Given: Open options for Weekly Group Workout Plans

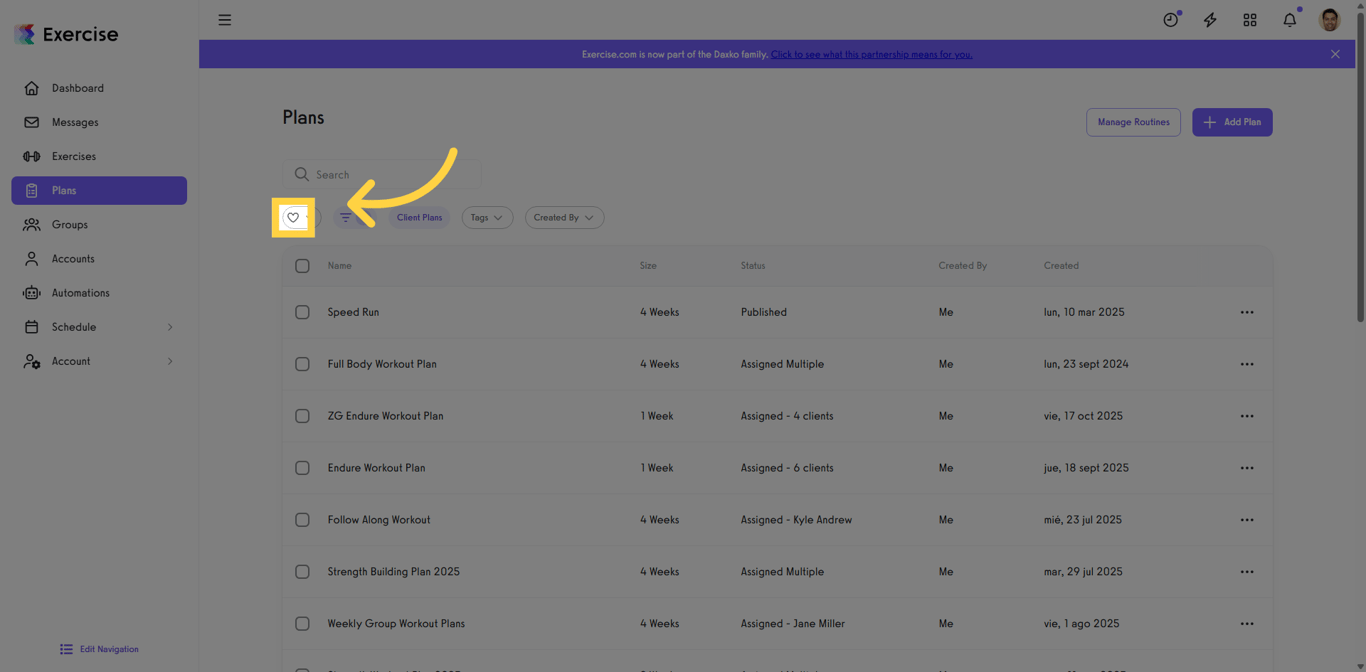Looking at the screenshot, I should coord(1247,624).
